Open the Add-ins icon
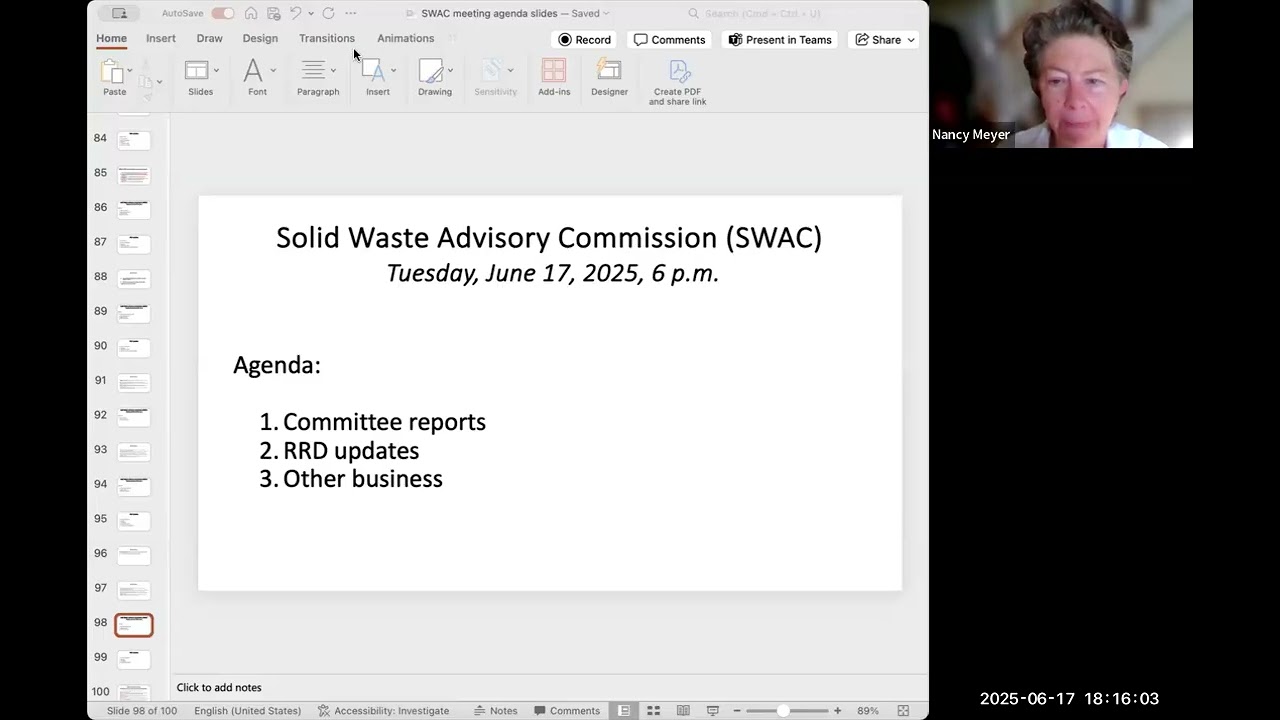Image resolution: width=1280 pixels, height=720 pixels. (554, 70)
